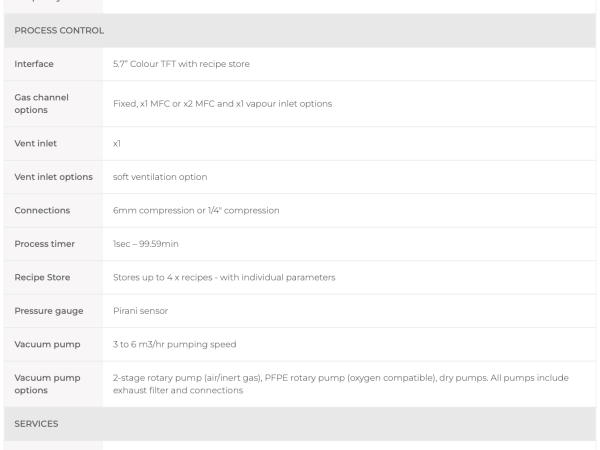
Task: Click the PROCESS CONTROL section header
Action: pos(59,31)
